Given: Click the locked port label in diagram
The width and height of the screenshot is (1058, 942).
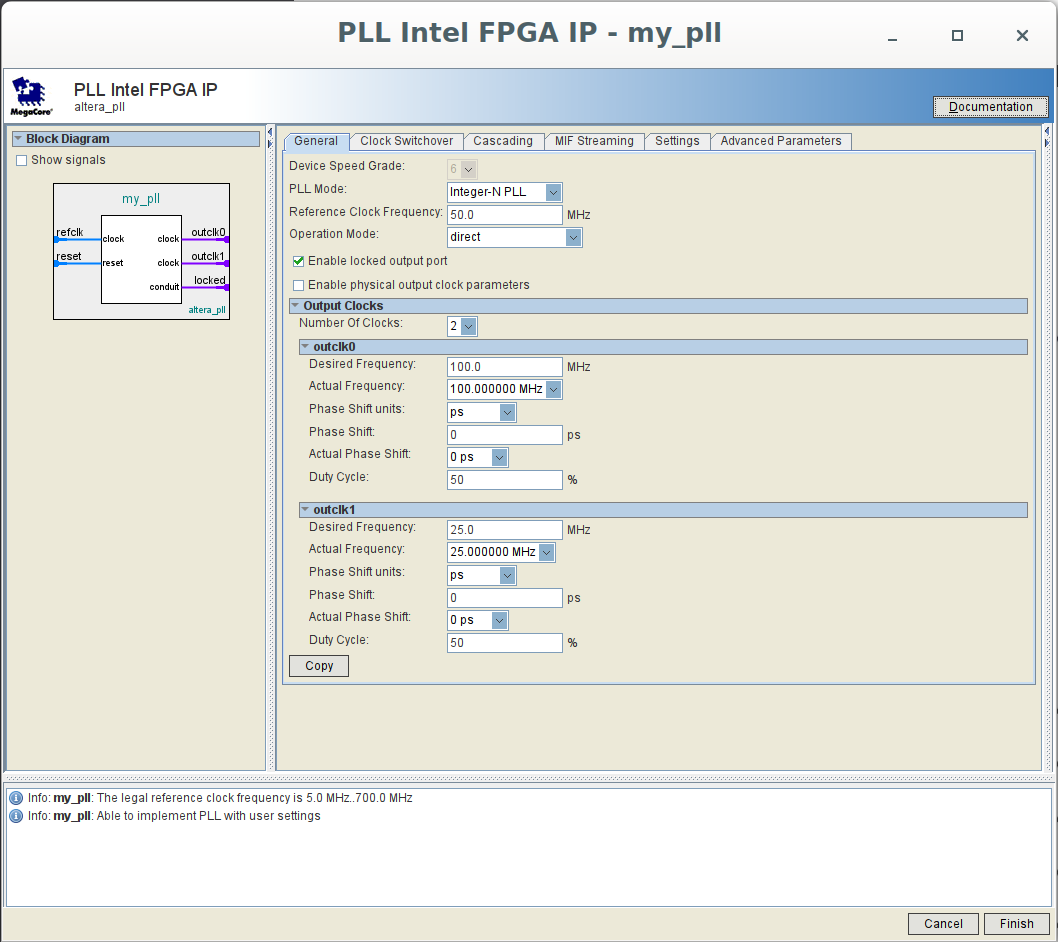Looking at the screenshot, I should [210, 281].
